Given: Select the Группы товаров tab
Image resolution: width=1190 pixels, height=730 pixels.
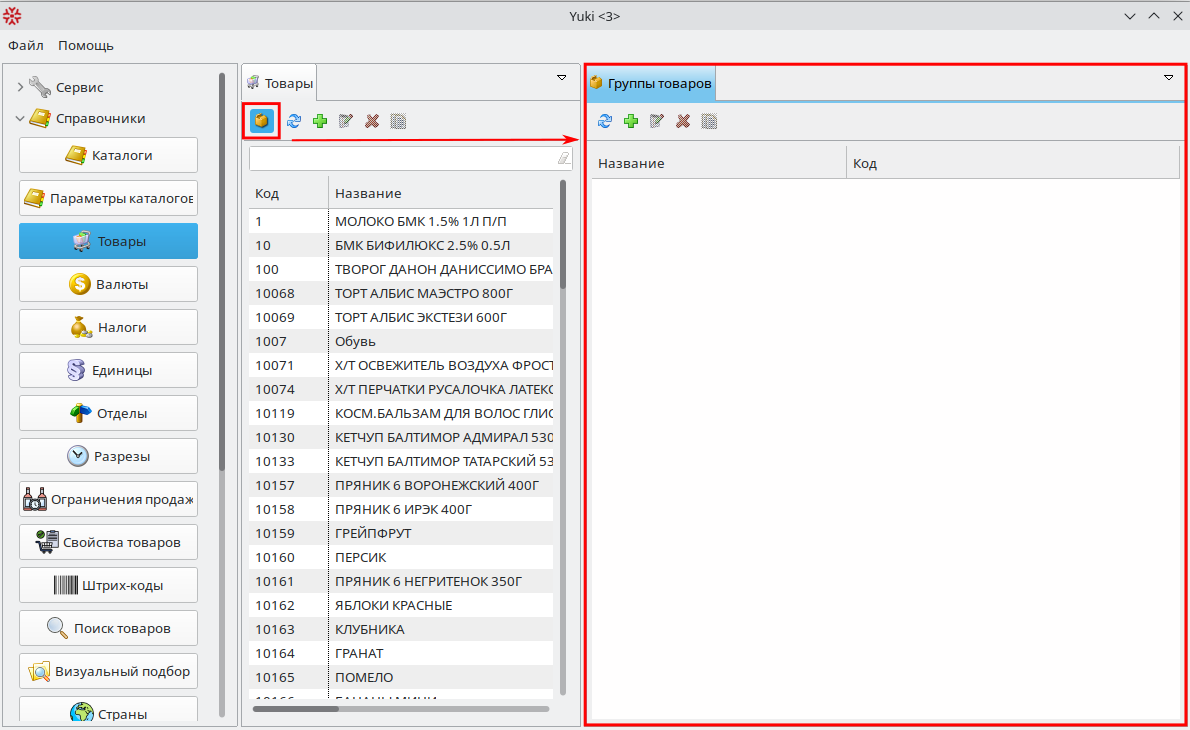Looking at the screenshot, I should coord(651,84).
